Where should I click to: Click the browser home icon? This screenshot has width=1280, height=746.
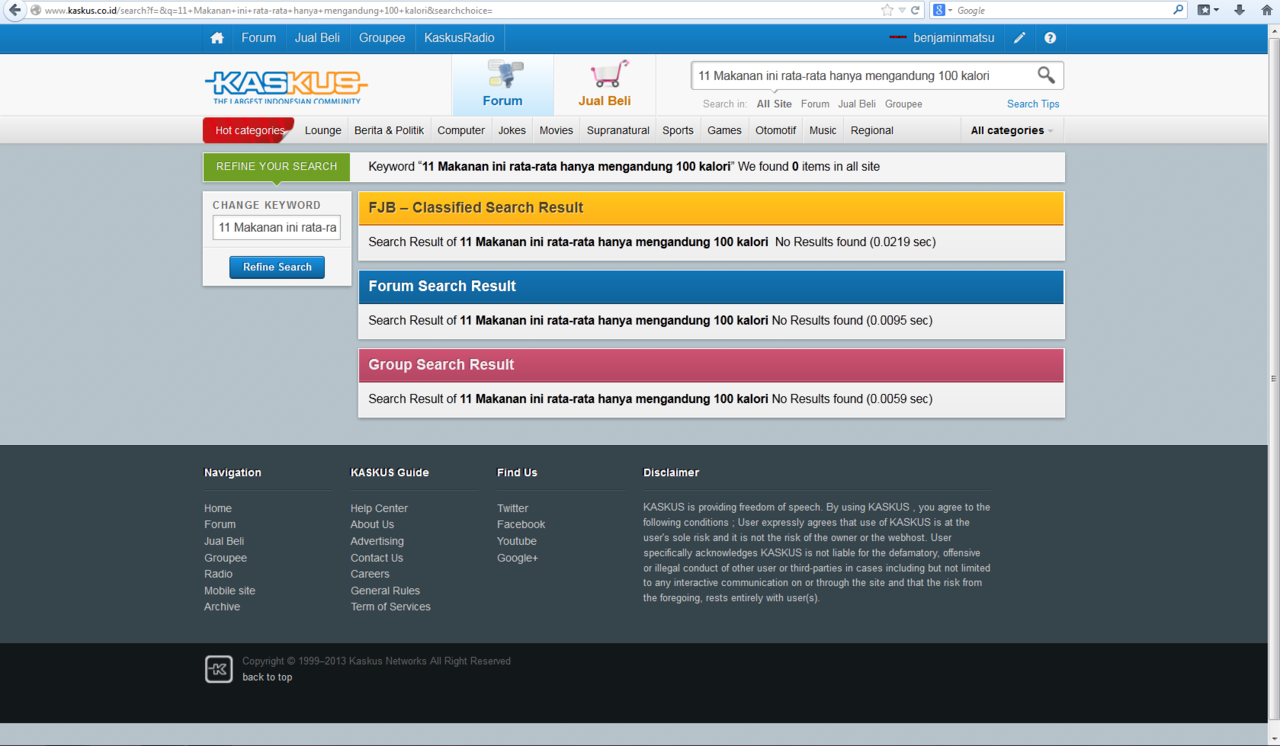[x=1266, y=10]
